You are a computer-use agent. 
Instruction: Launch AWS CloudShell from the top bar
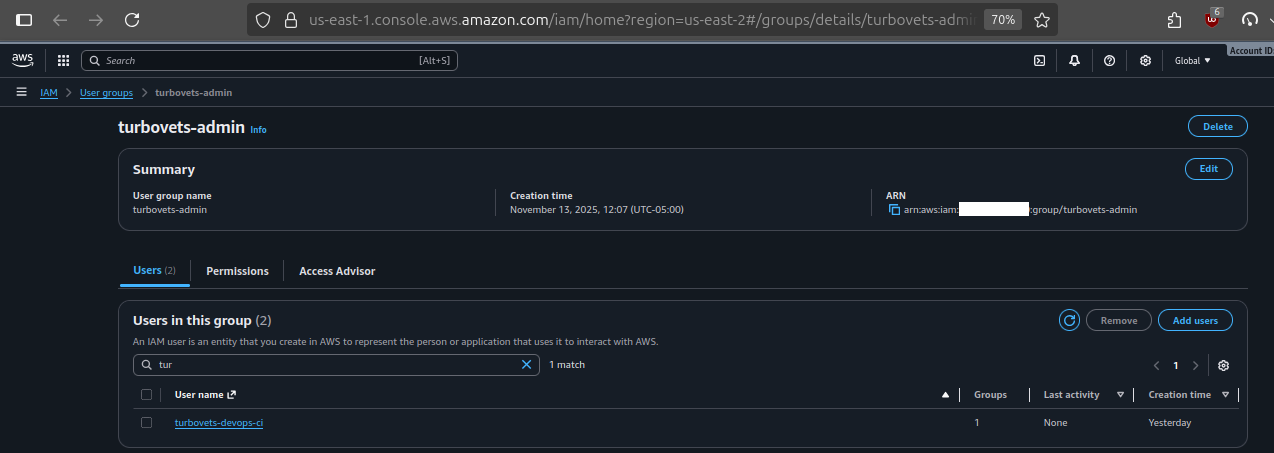1040,61
